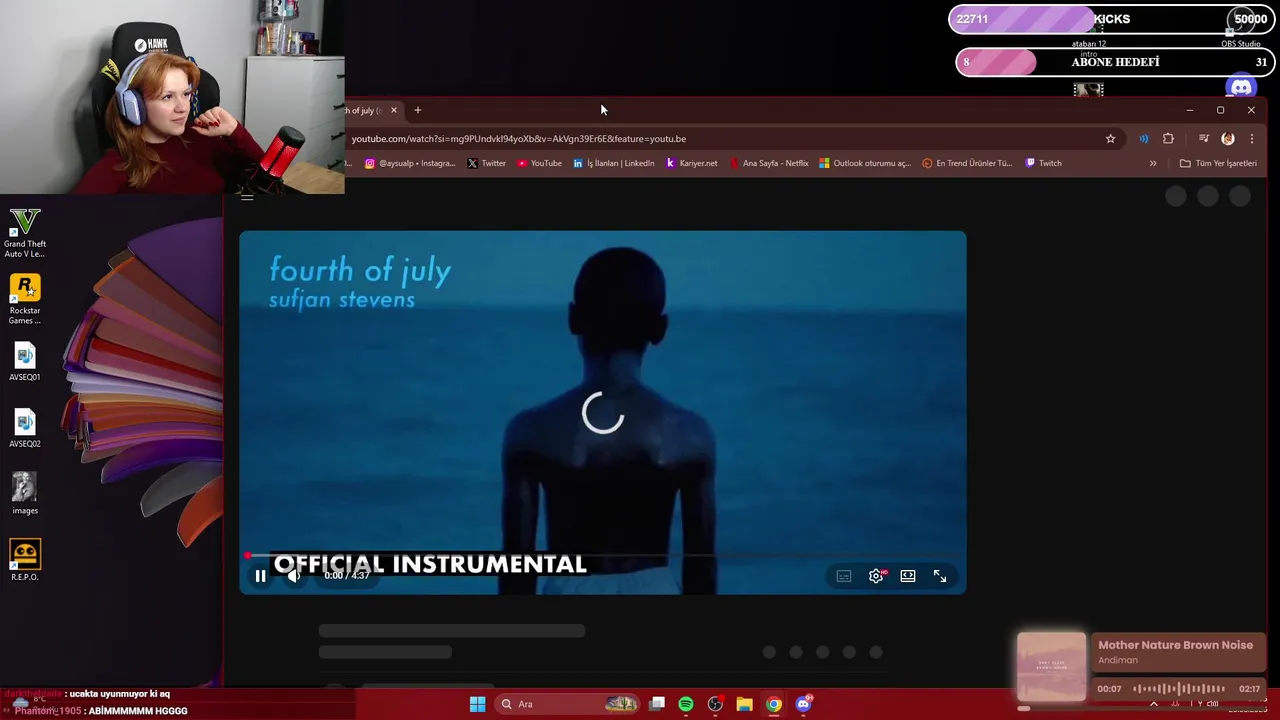Click the ABONE HEDEFİ goal bar
This screenshot has width=1280, height=720.
(1114, 62)
